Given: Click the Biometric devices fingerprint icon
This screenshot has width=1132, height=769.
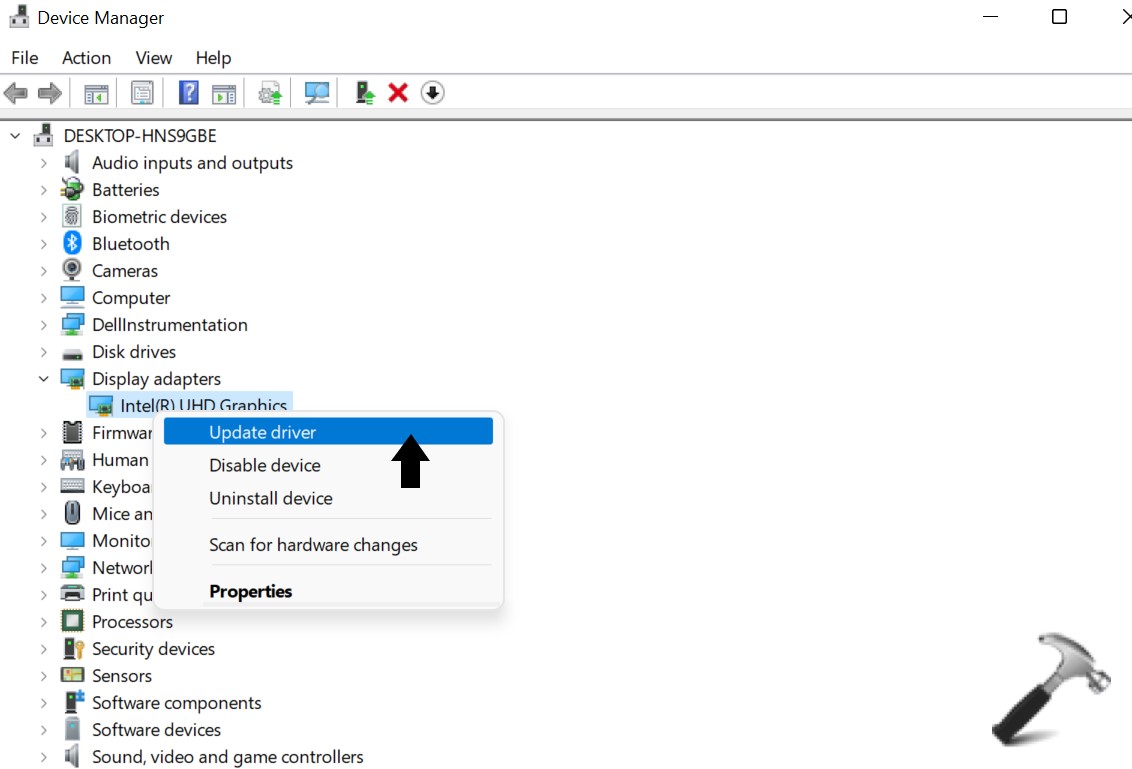Looking at the screenshot, I should tap(72, 217).
